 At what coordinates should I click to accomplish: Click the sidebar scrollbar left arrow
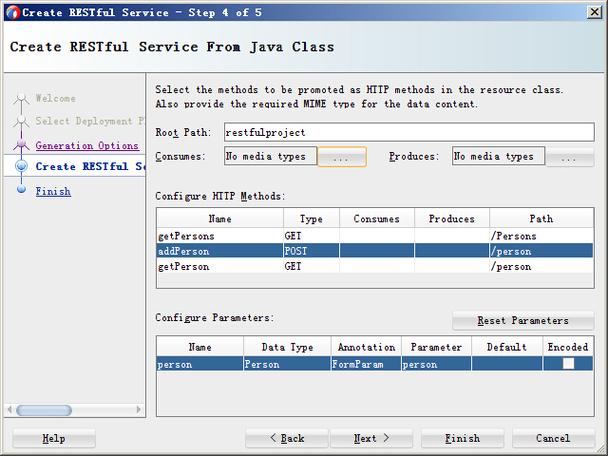click(x=10, y=409)
